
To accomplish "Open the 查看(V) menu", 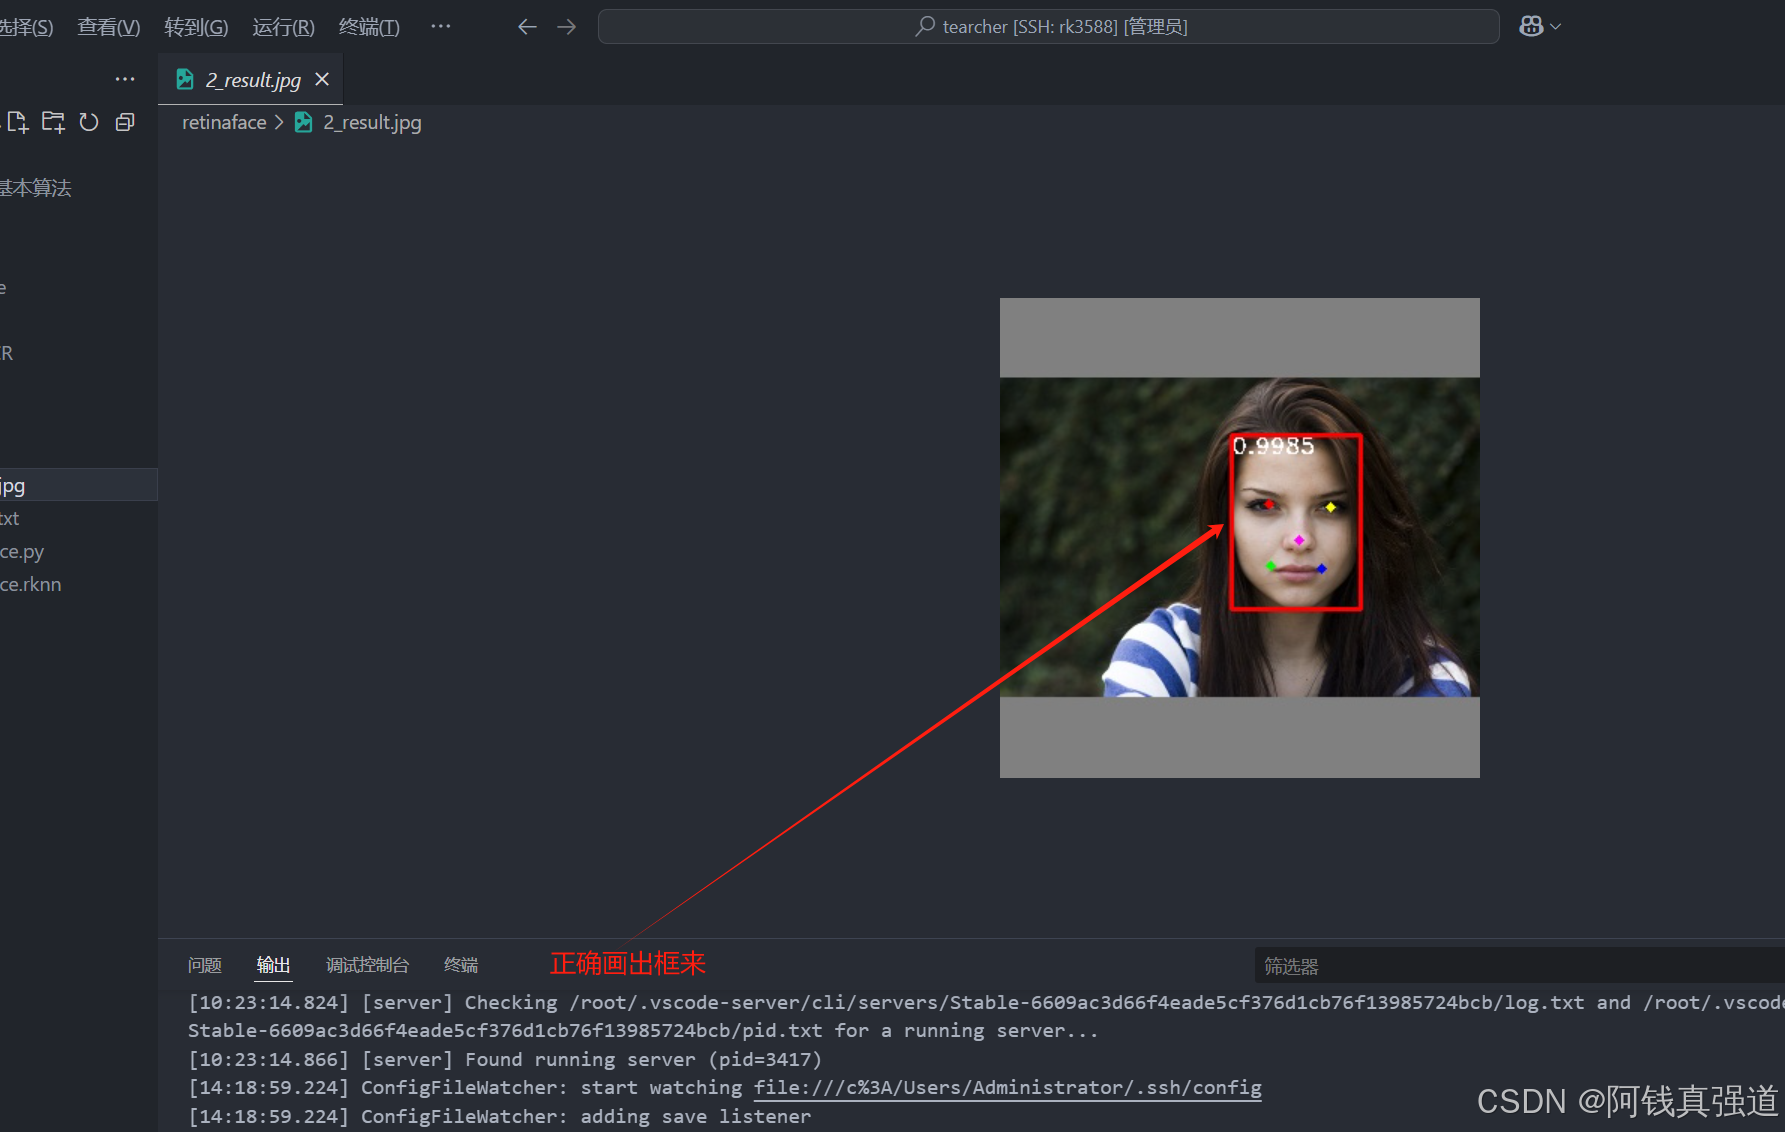I will [x=109, y=27].
